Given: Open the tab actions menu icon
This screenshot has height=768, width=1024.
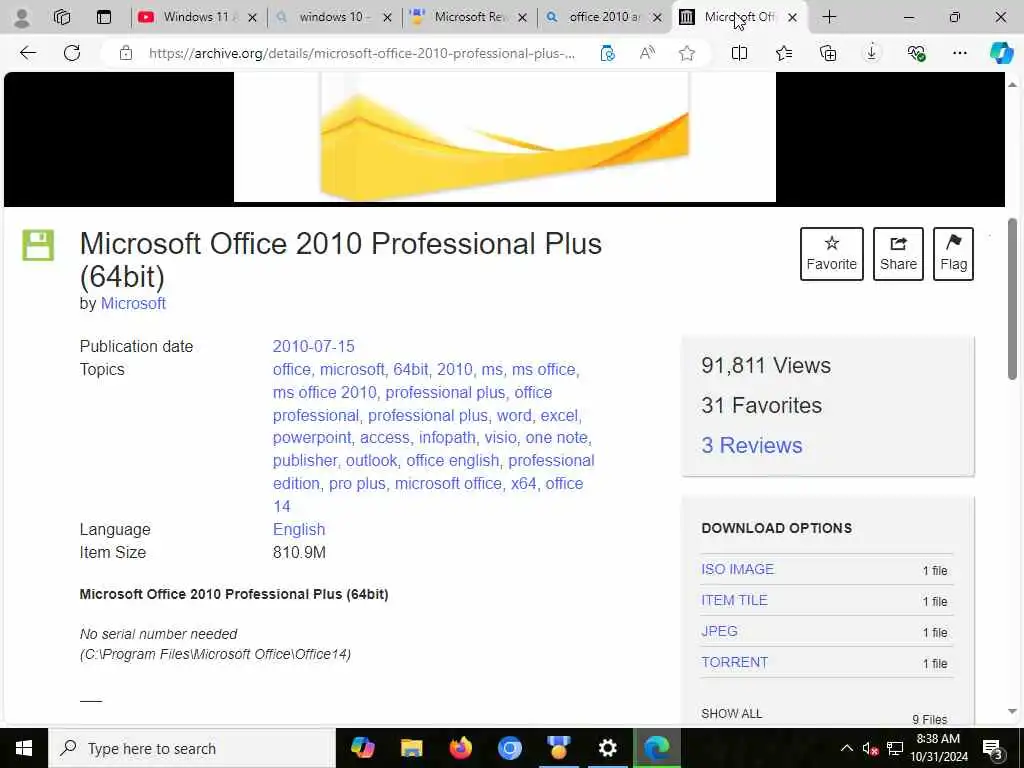Looking at the screenshot, I should [x=104, y=18].
